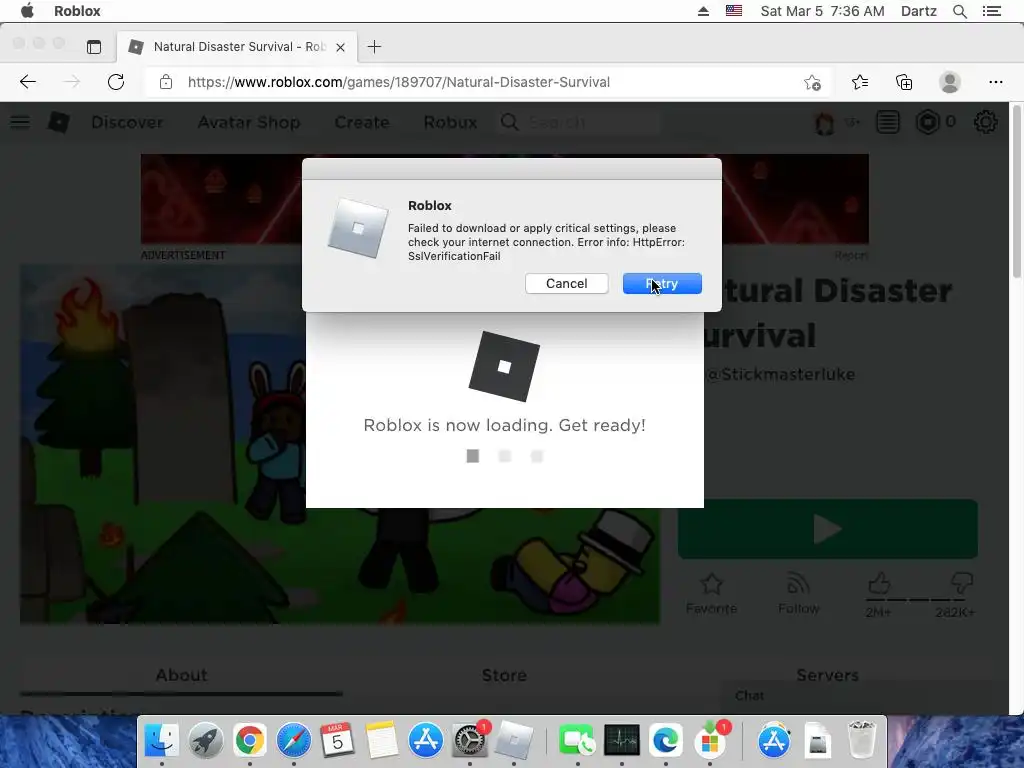
Task: Open Safari from the Dock
Action: click(293, 741)
